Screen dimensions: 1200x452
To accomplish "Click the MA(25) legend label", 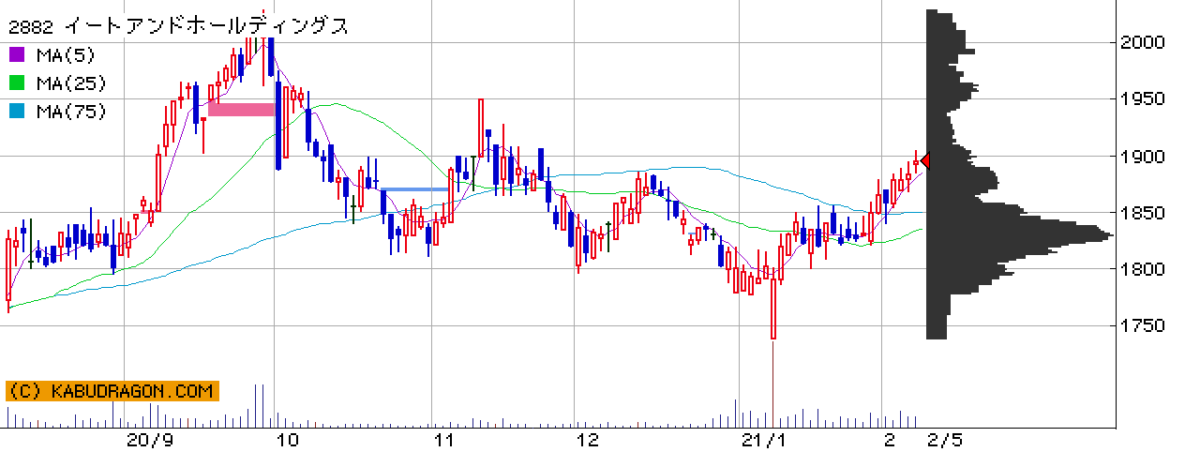I will coord(71,83).
